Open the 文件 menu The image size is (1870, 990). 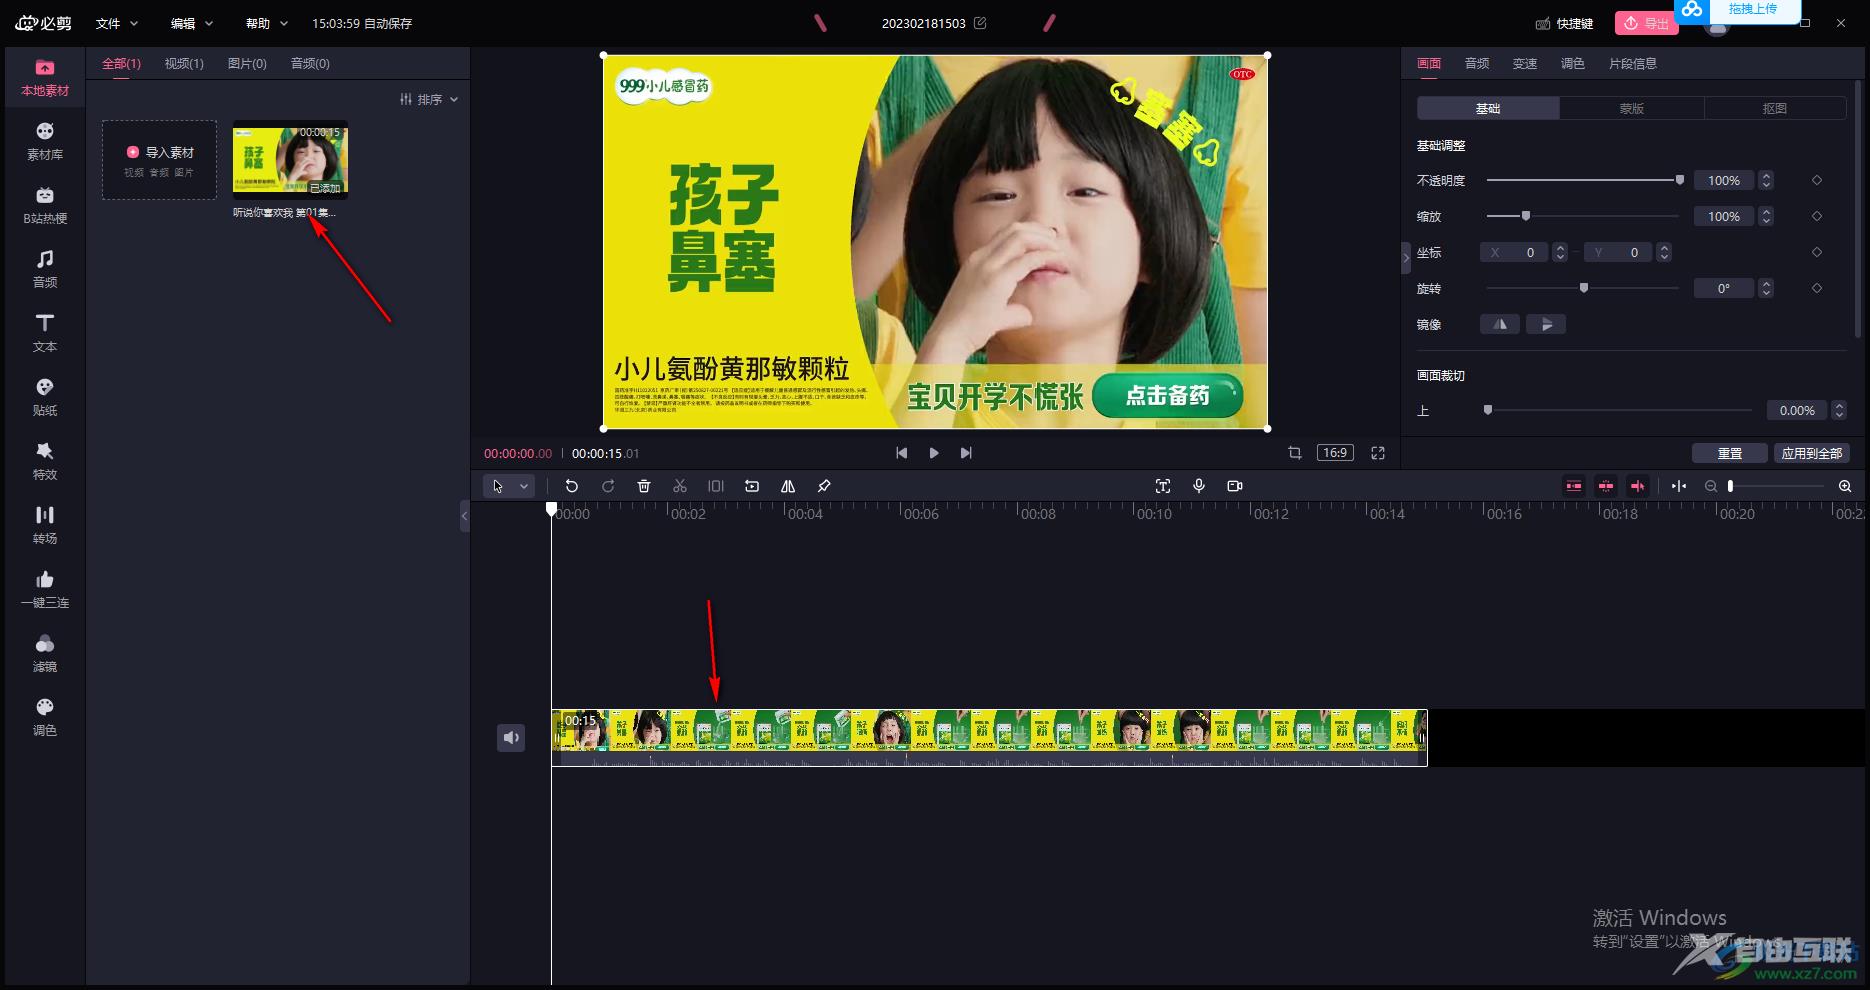pyautogui.click(x=117, y=23)
